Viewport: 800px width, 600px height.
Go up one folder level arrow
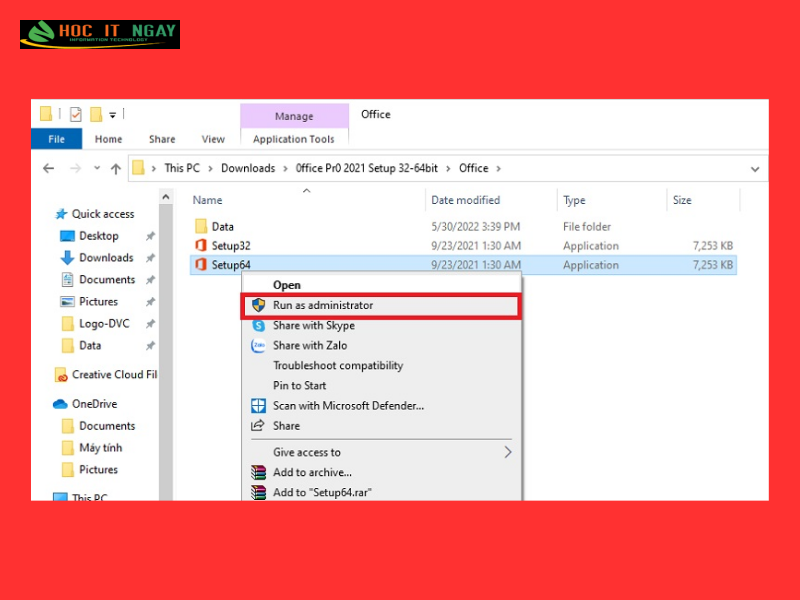tap(116, 168)
